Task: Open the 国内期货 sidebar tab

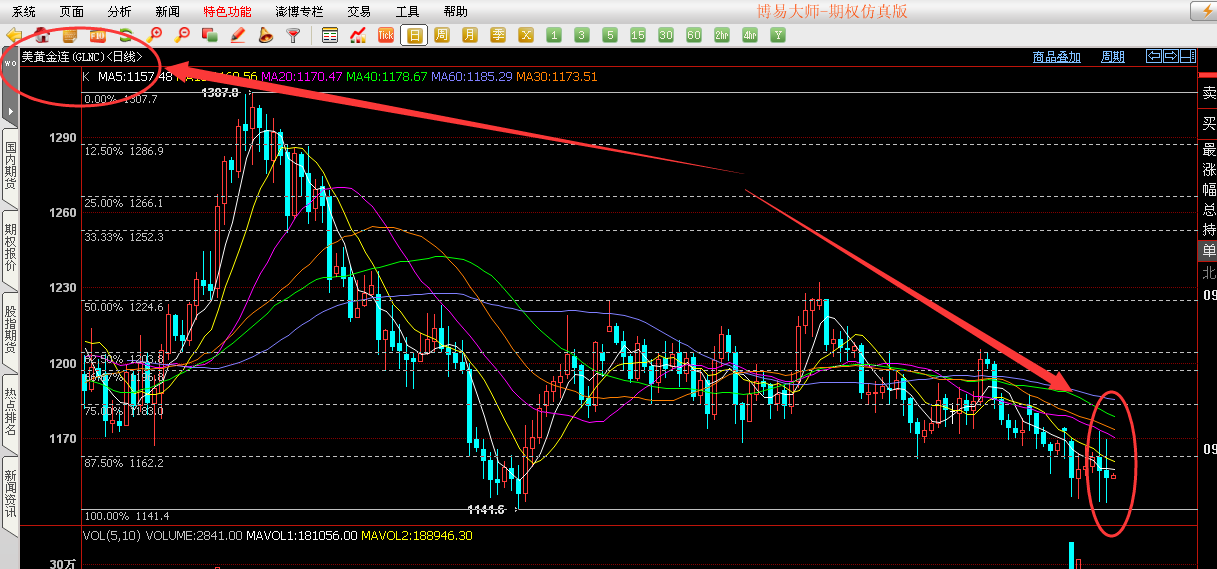Action: point(10,167)
